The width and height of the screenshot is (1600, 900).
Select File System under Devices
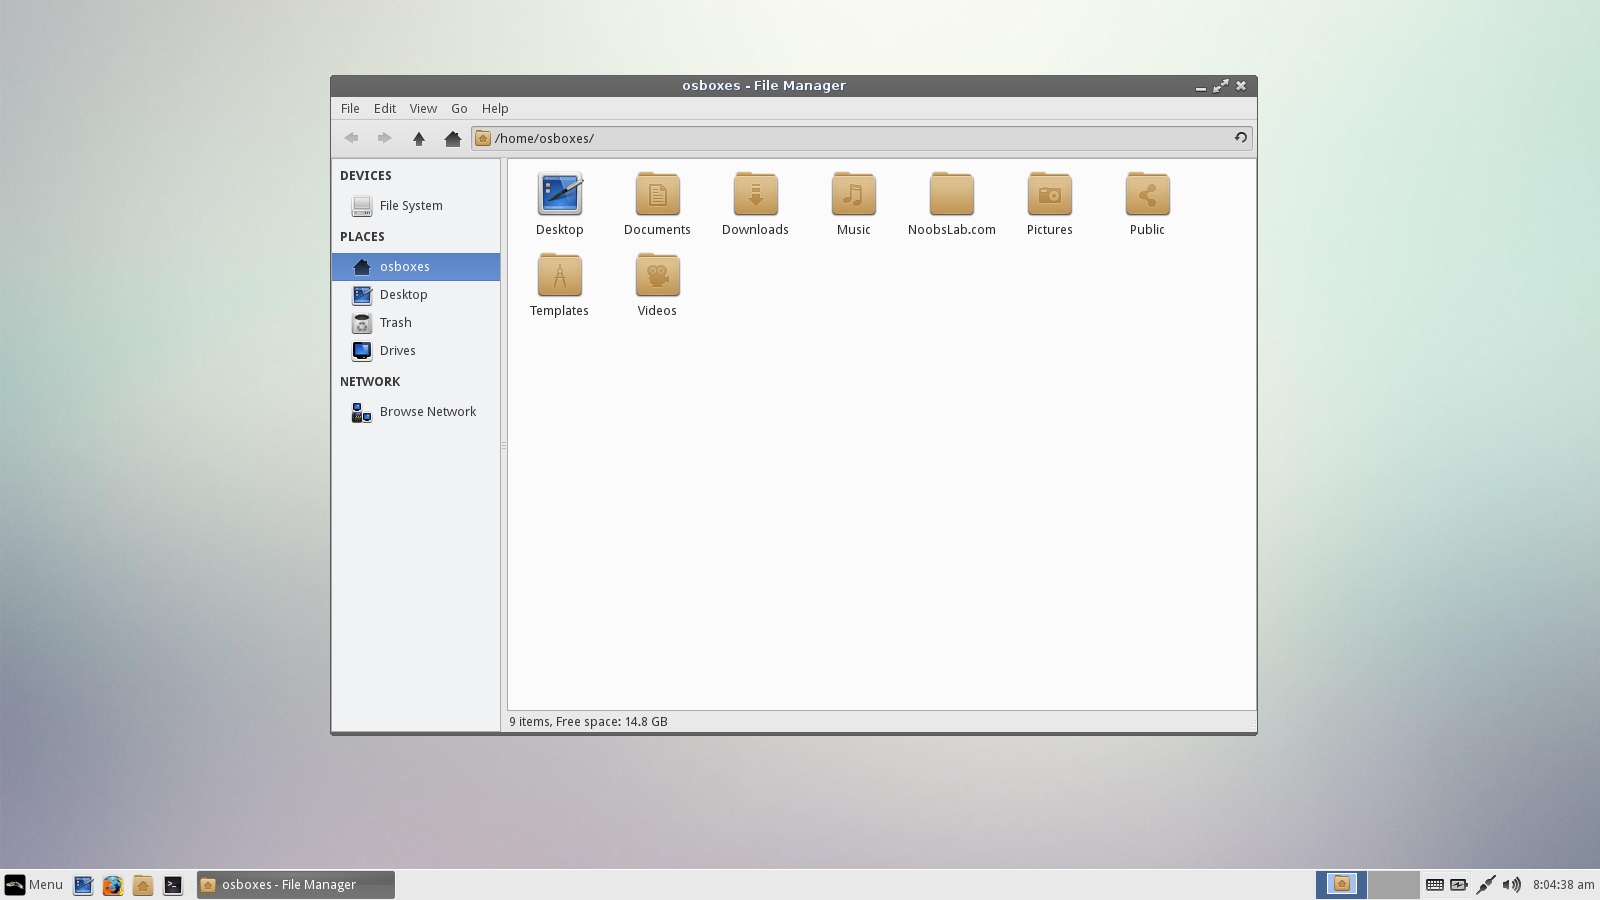pyautogui.click(x=410, y=206)
